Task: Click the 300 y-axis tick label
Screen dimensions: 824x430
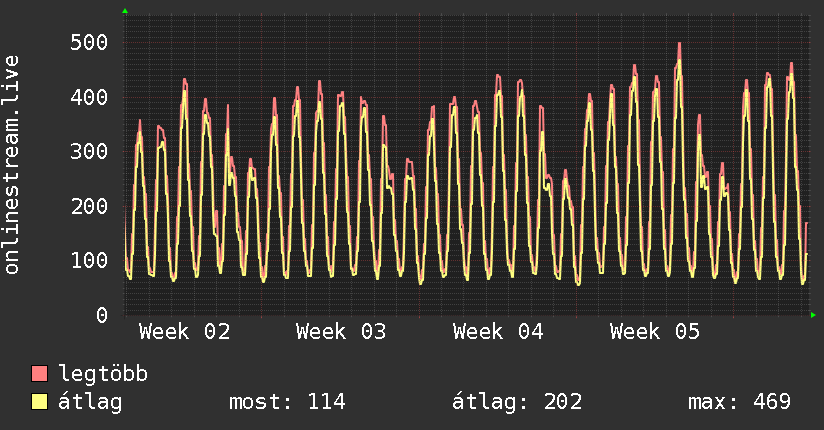Action: [x=89, y=151]
